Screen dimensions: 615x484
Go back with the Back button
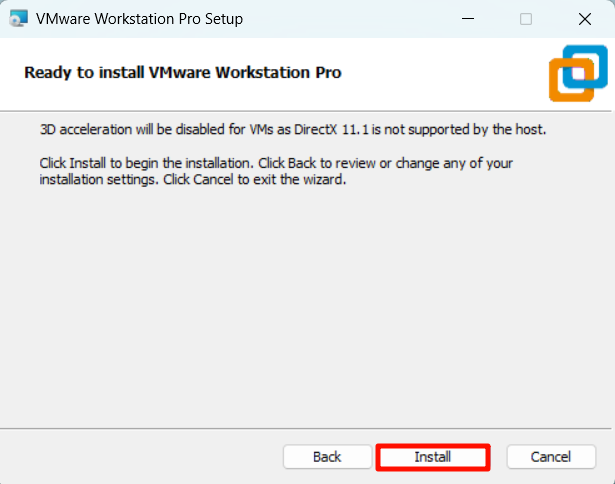[x=327, y=457]
